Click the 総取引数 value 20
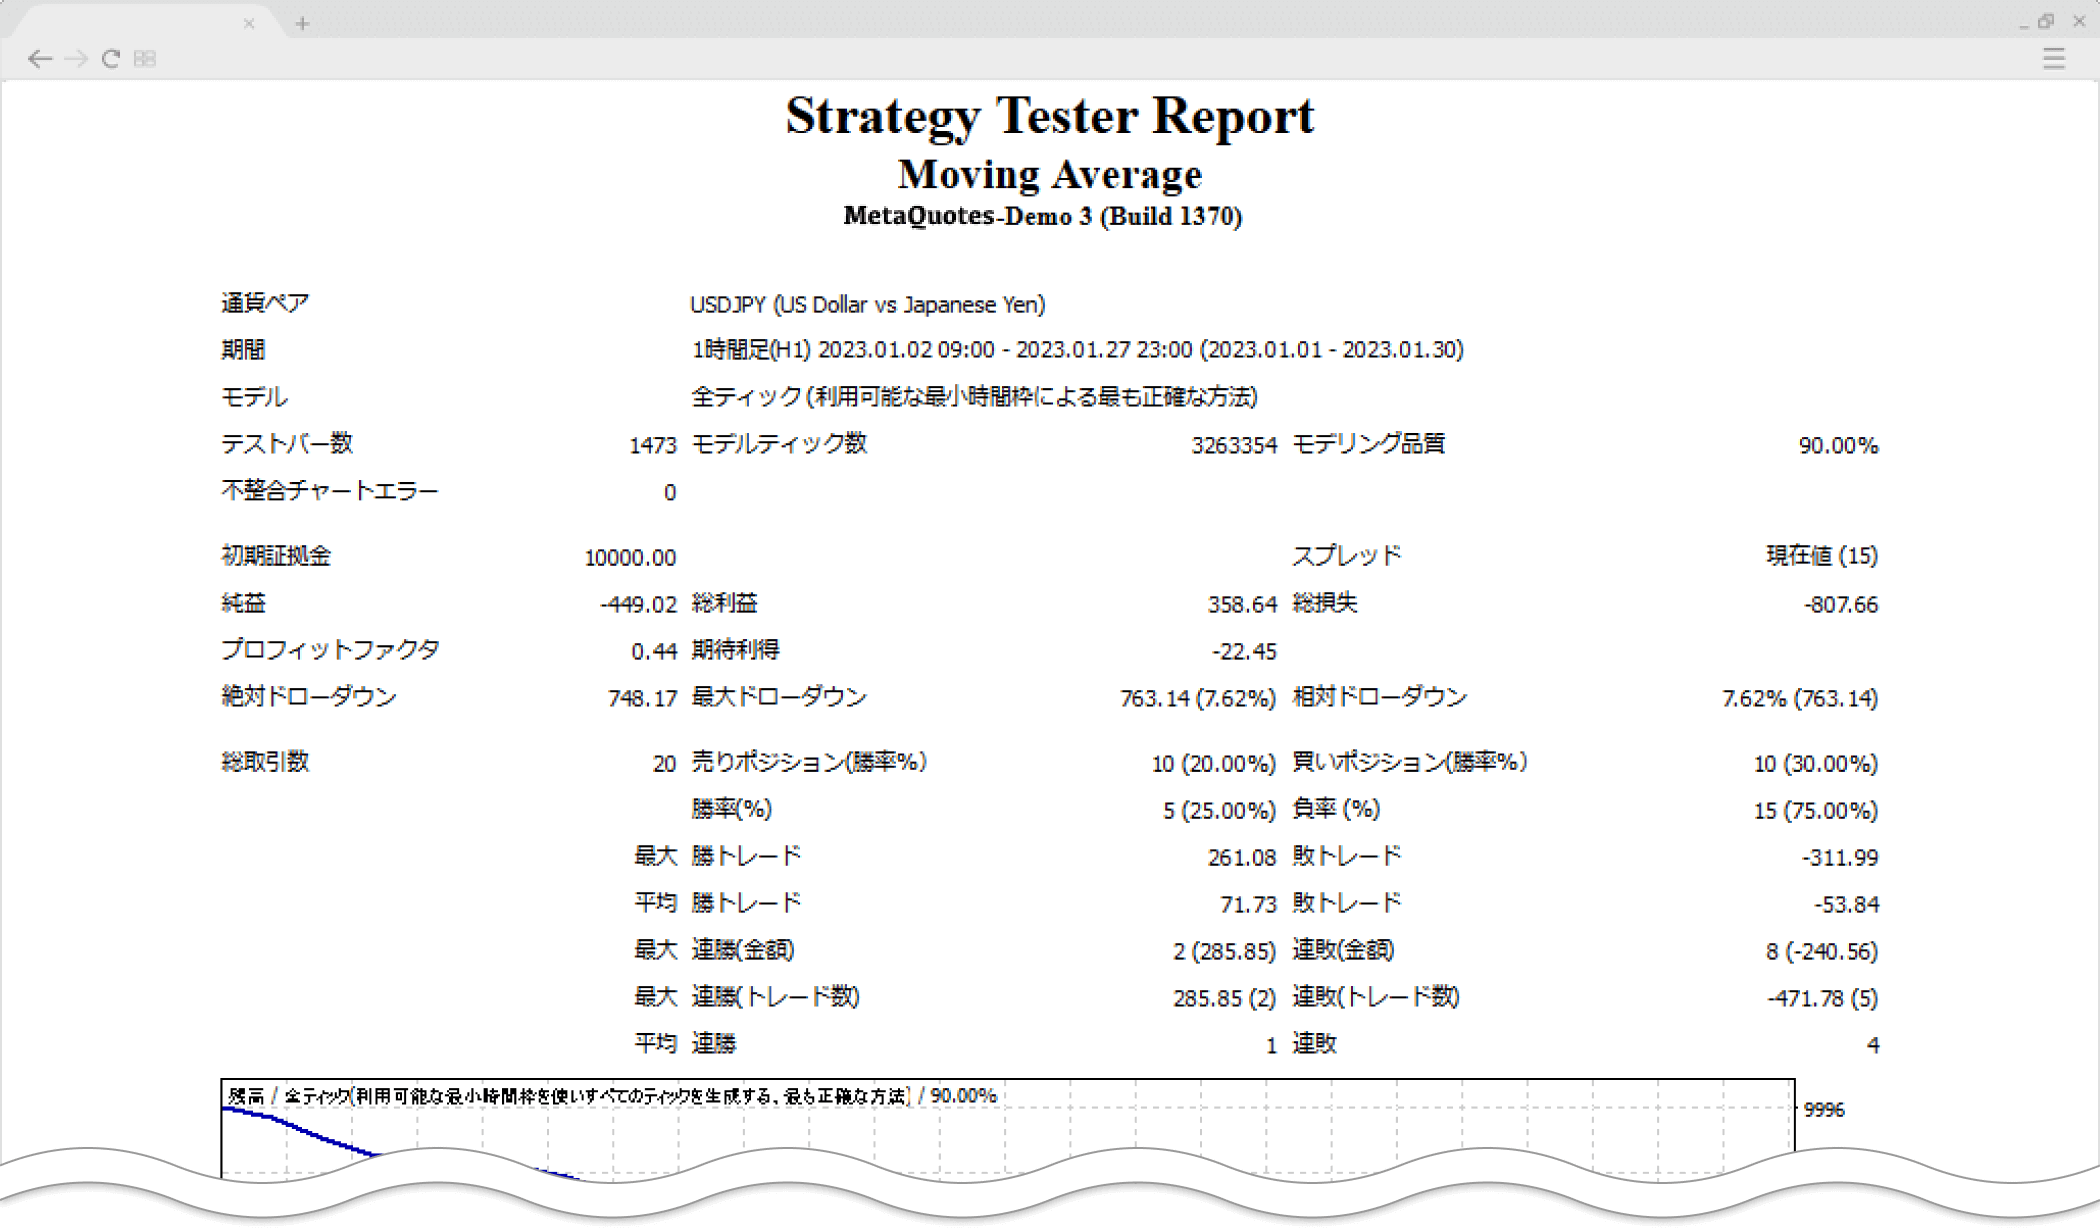The height and width of the screenshot is (1232, 2100). click(x=665, y=764)
